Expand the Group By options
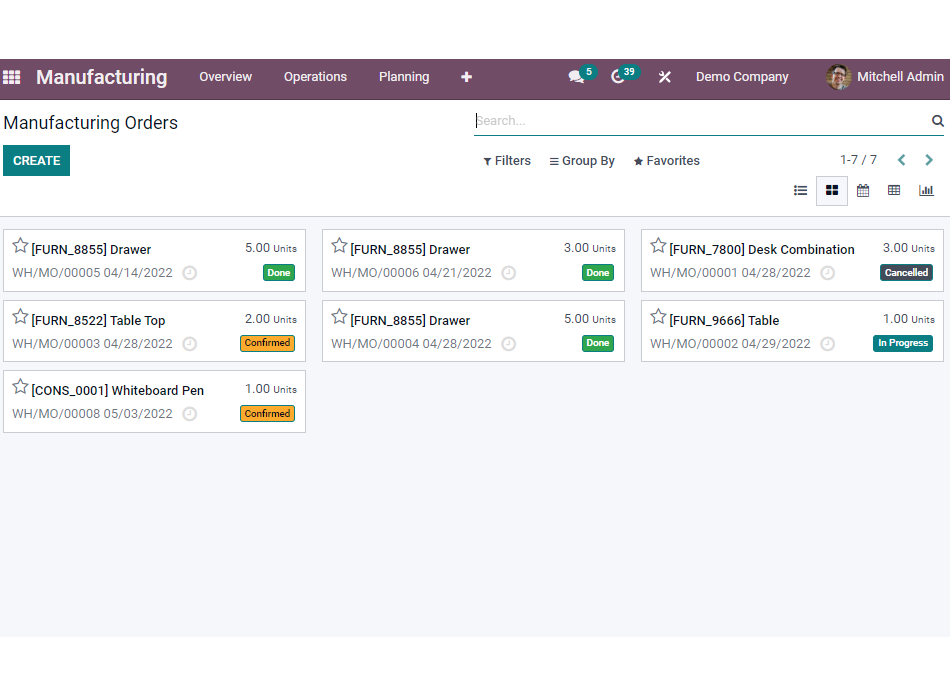The height and width of the screenshot is (696, 950). click(581, 160)
